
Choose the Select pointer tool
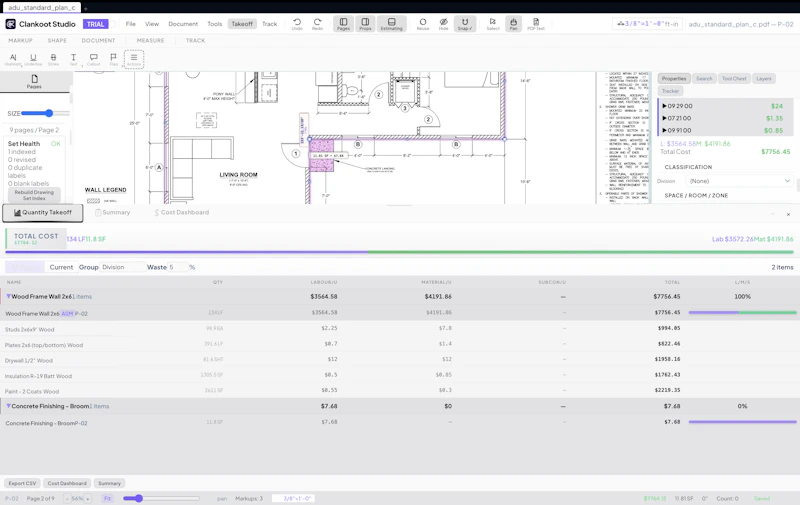click(x=492, y=23)
